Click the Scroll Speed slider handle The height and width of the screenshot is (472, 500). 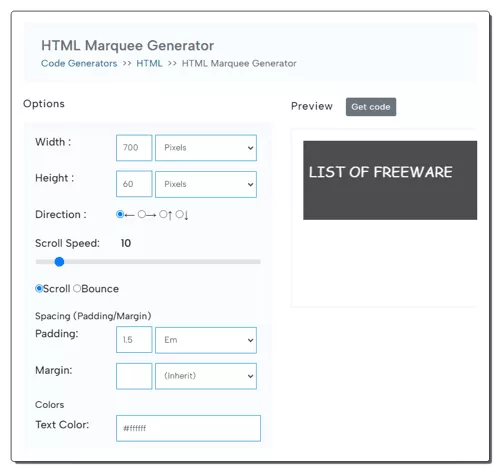[x=59, y=262]
